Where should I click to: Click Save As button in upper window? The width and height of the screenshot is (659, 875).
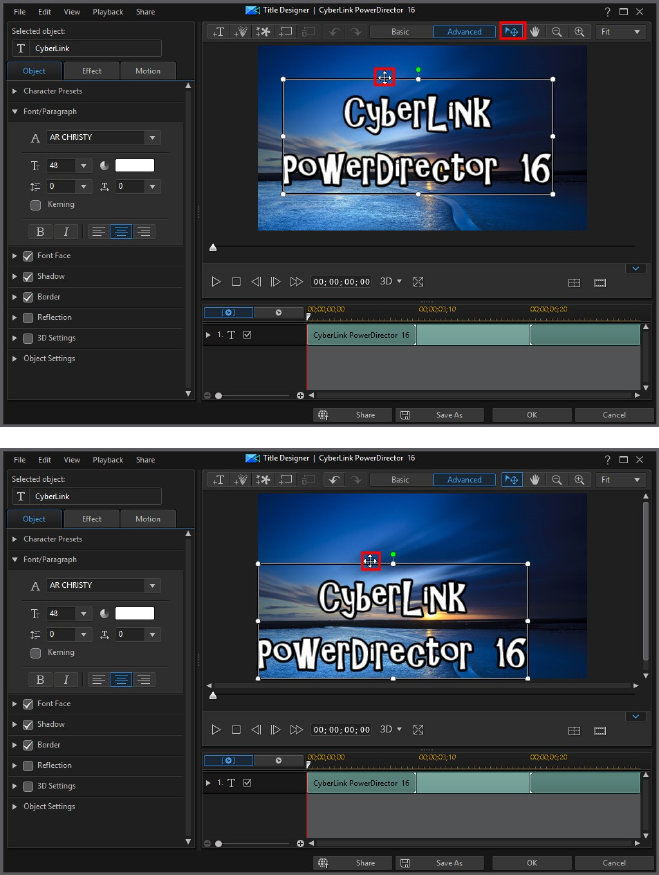coord(440,415)
